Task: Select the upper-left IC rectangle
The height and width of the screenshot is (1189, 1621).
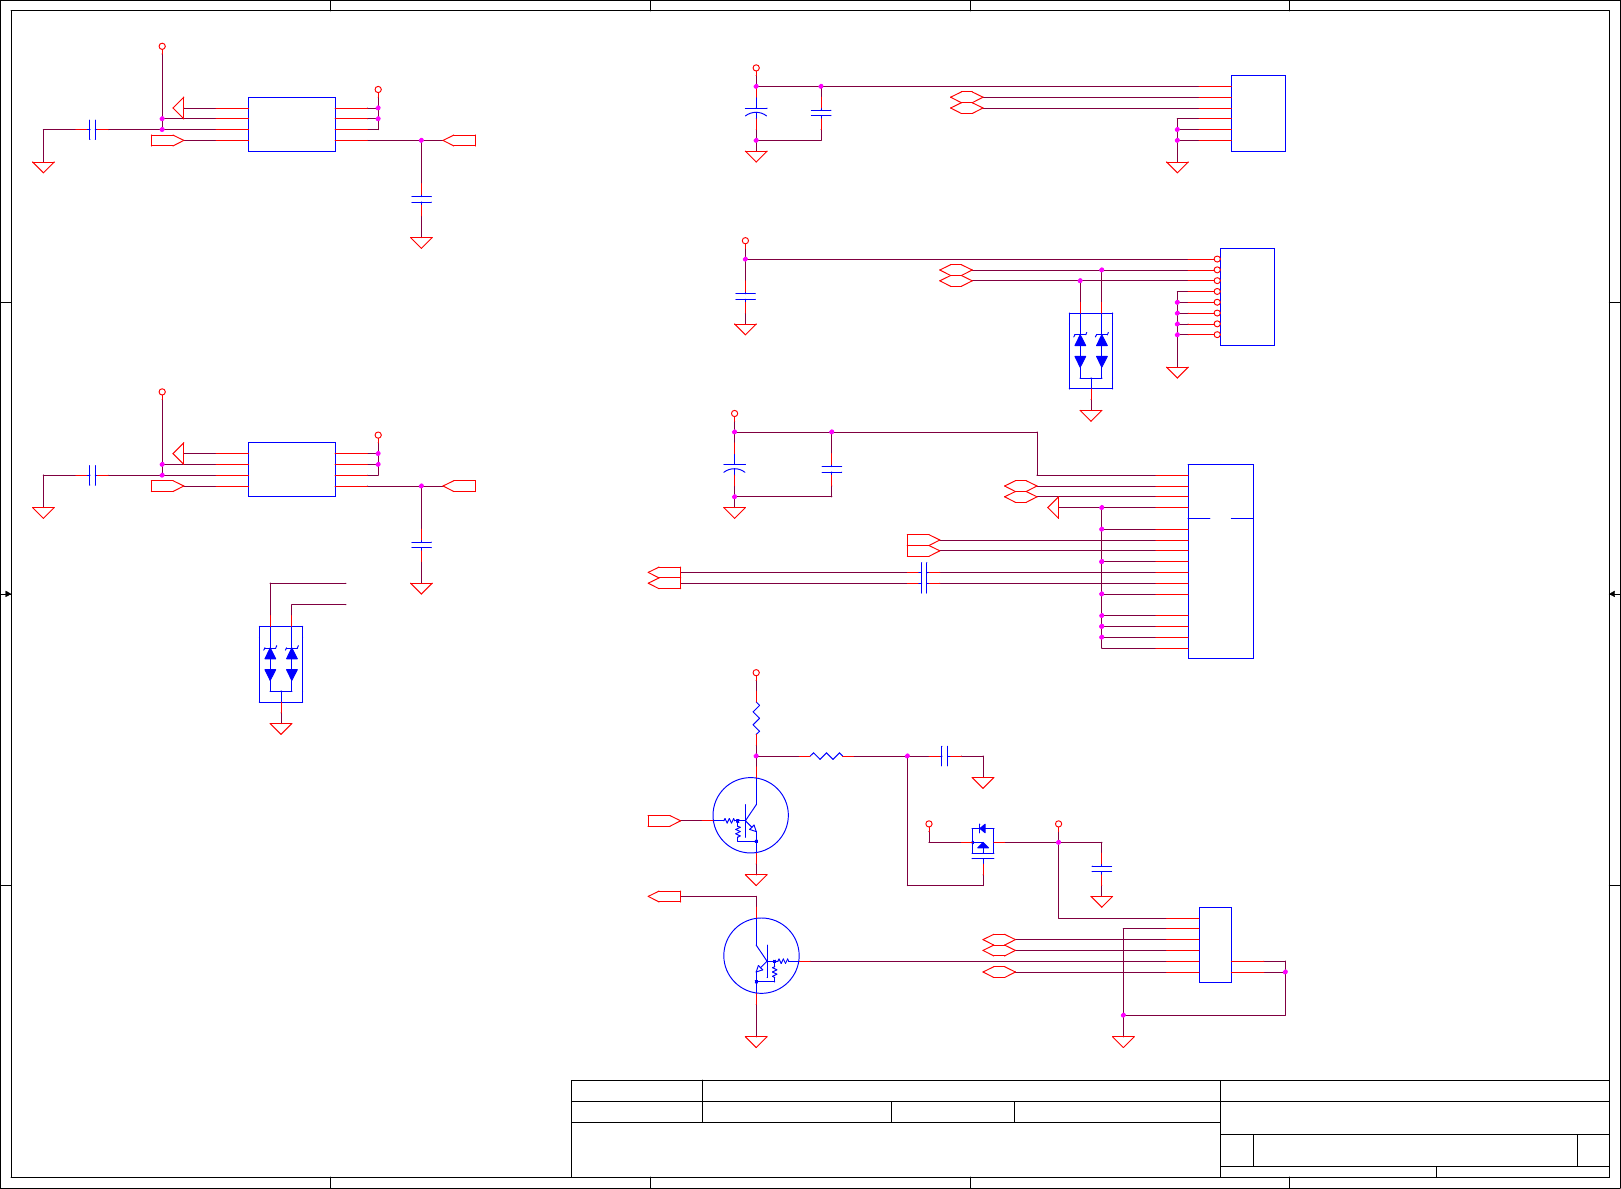Action: [291, 124]
